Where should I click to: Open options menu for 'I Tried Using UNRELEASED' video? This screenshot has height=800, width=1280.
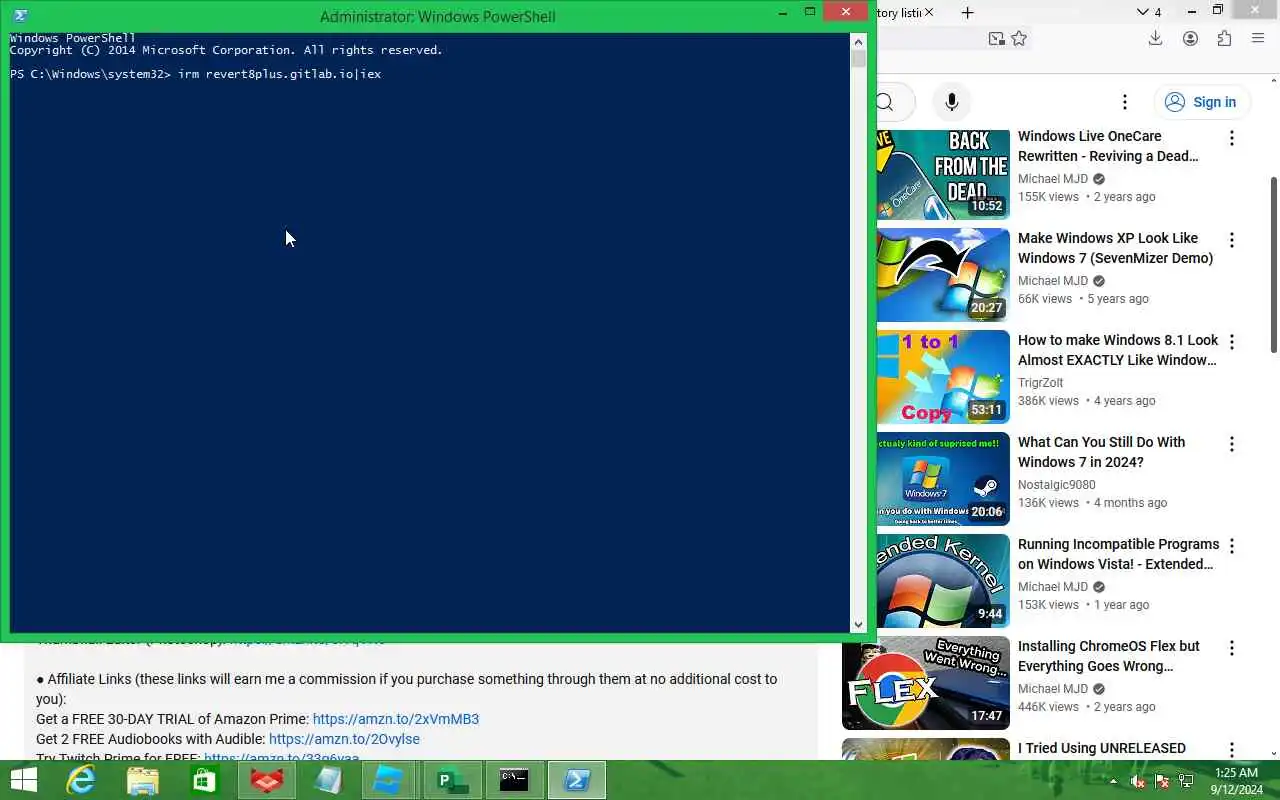click(1232, 750)
